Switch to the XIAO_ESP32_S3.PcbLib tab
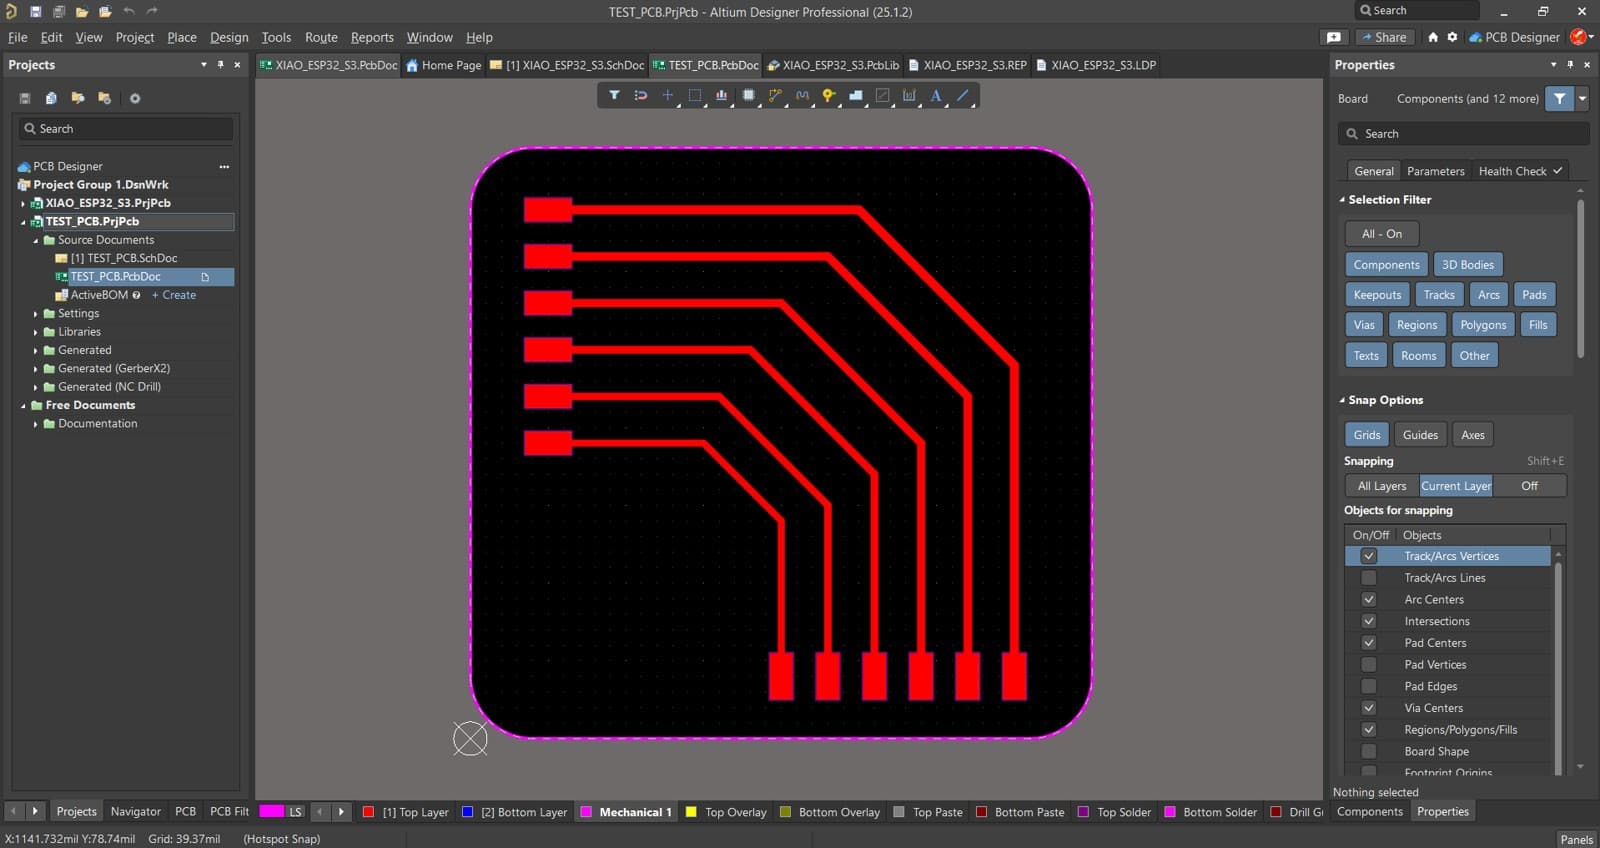 [833, 65]
